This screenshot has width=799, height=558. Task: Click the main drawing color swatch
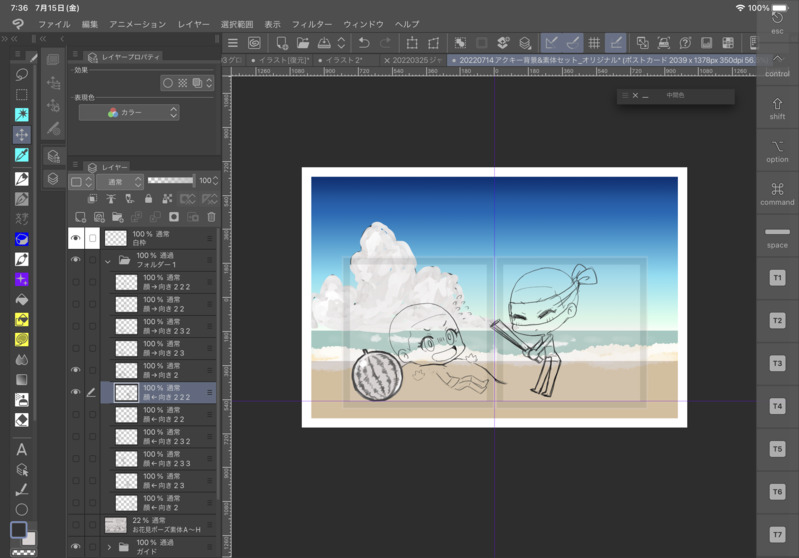click(18, 530)
